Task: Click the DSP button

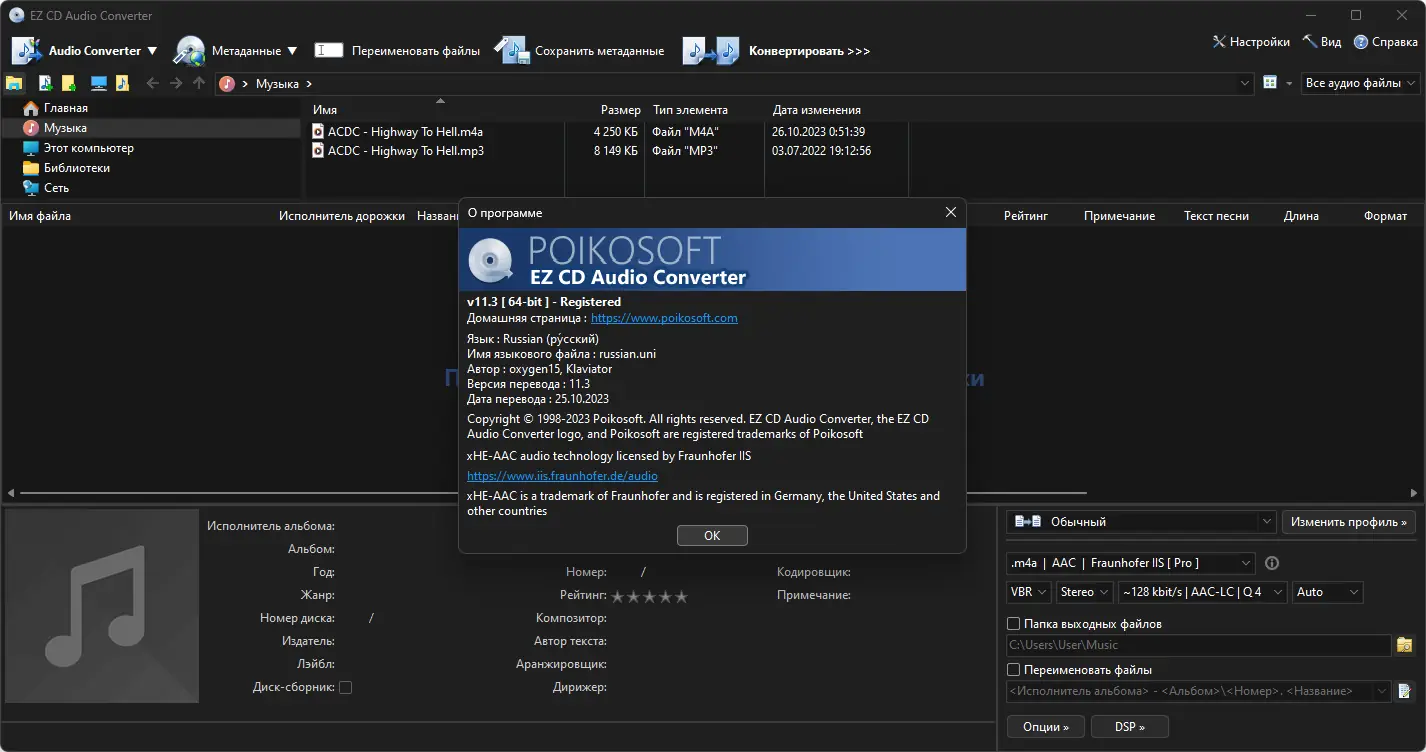Action: pos(1129,727)
